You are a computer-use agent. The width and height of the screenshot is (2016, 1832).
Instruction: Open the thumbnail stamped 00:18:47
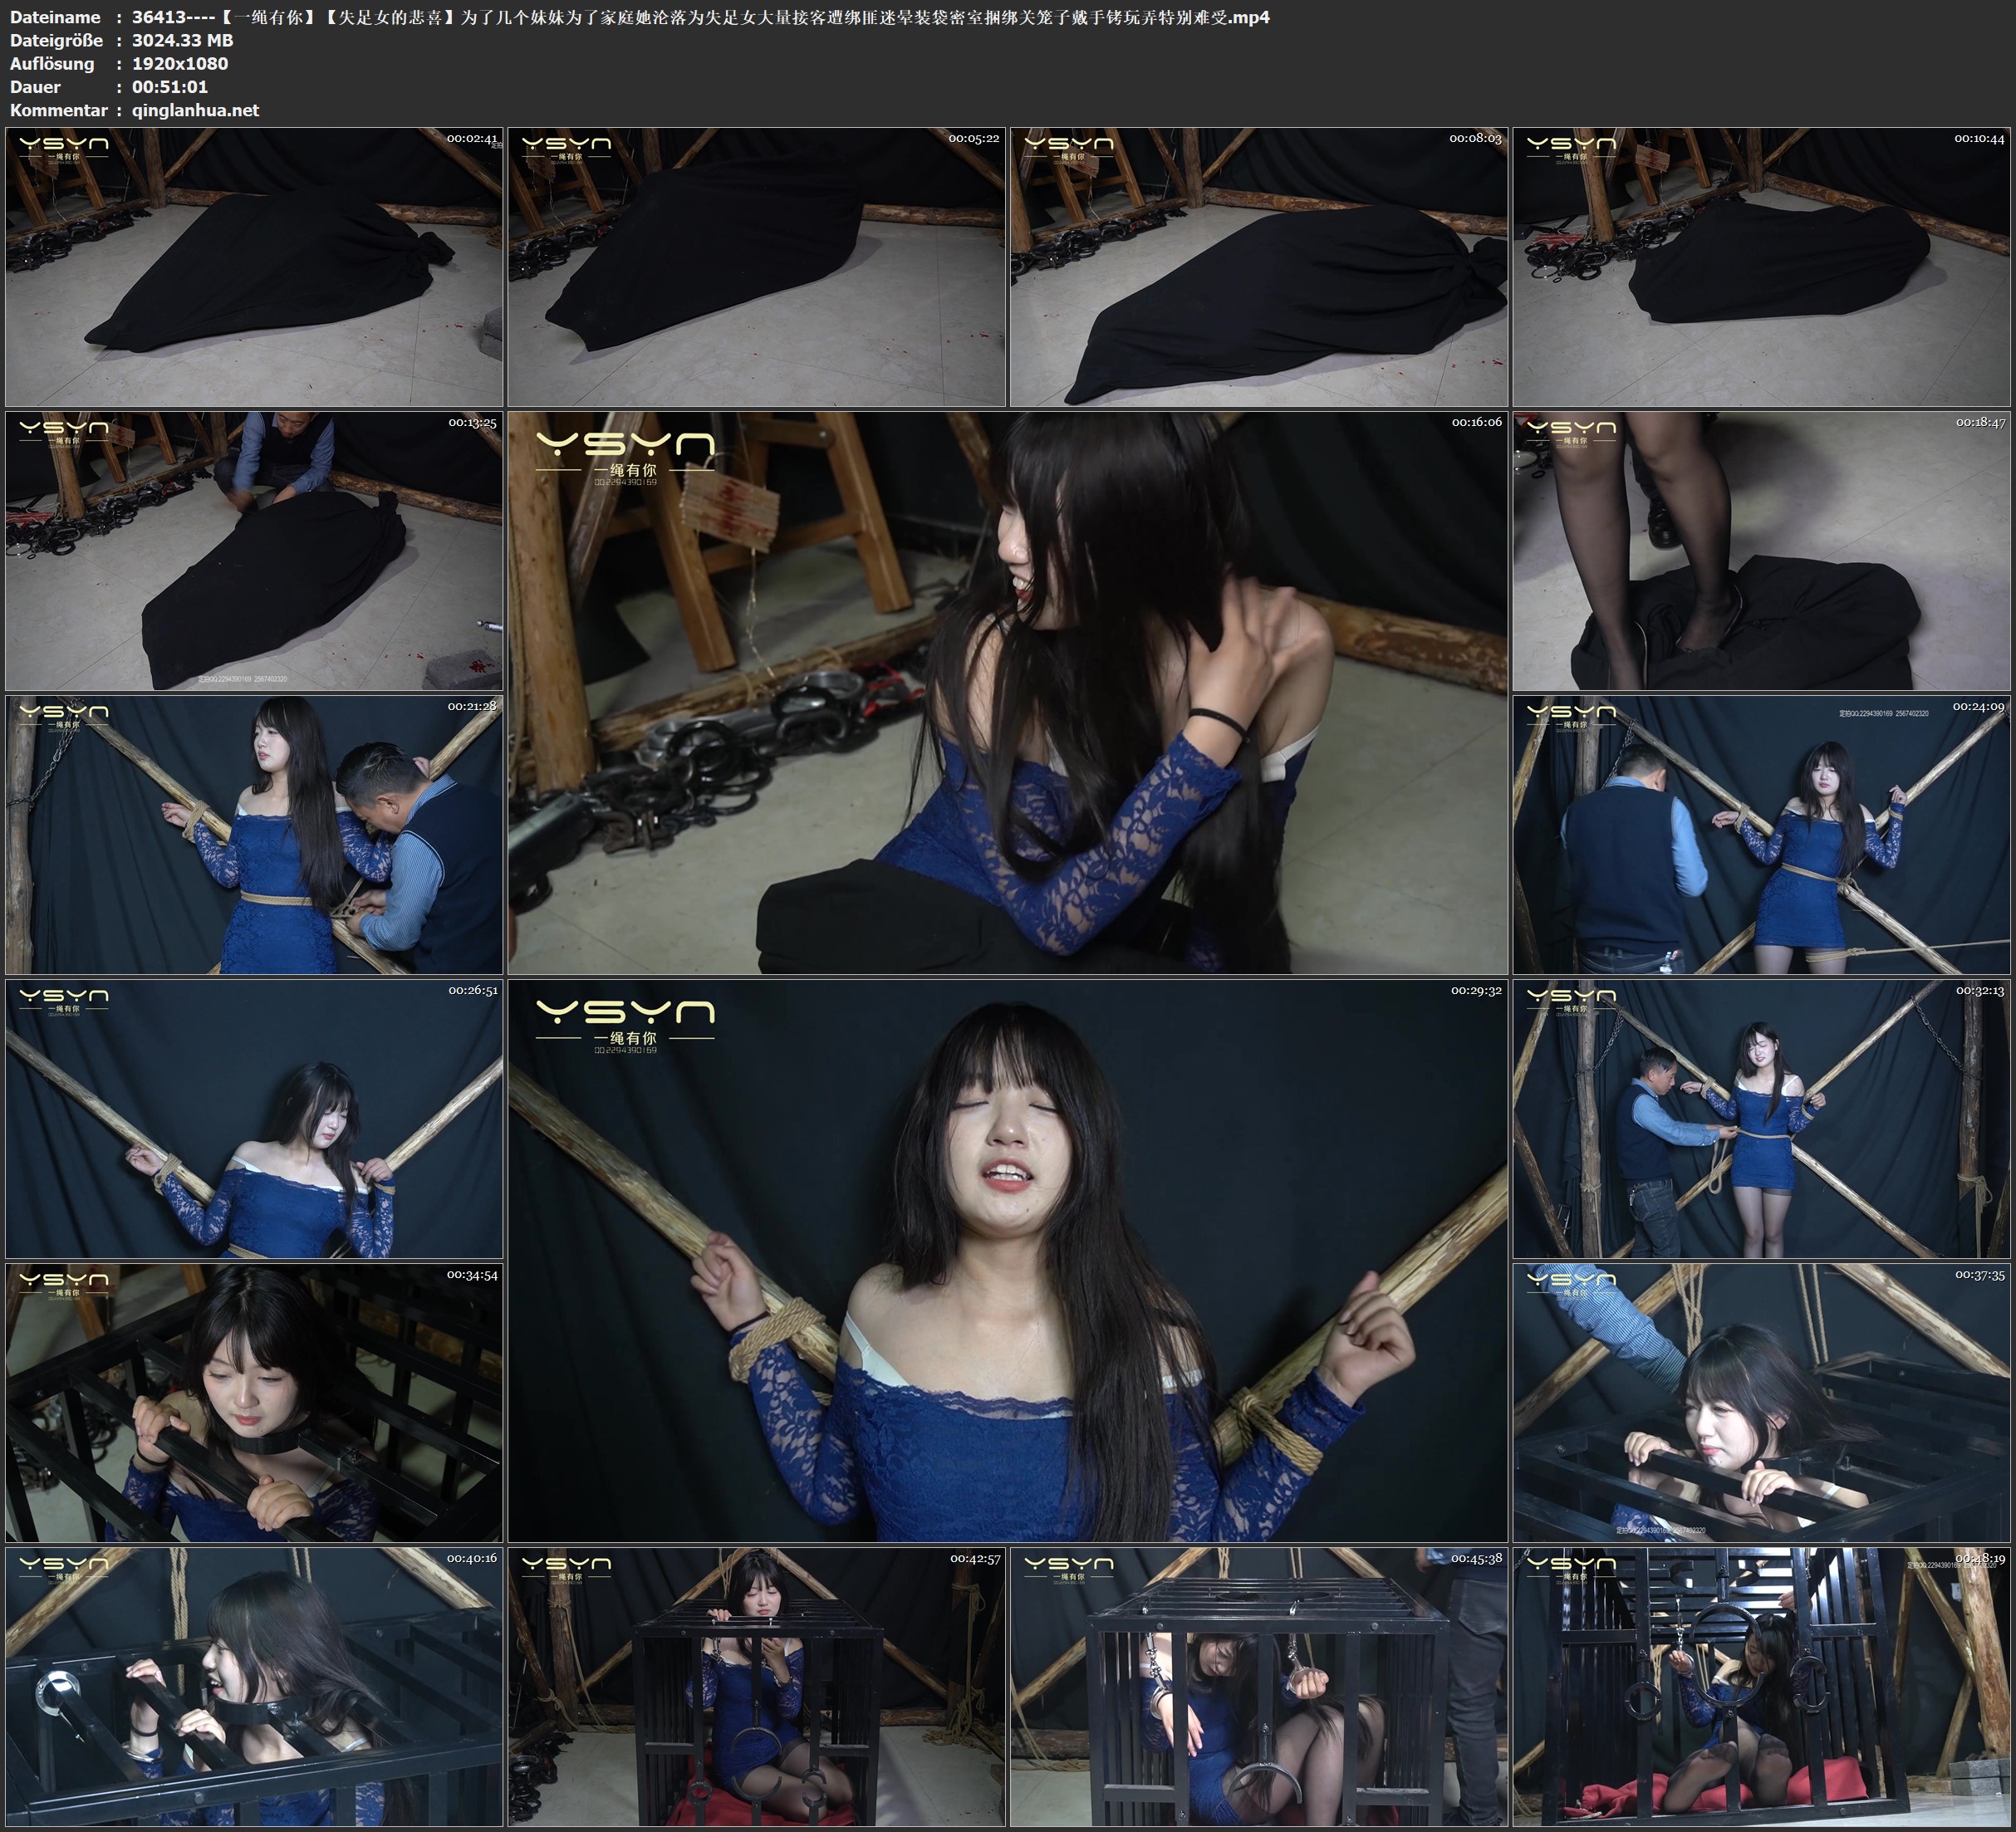click(1762, 551)
